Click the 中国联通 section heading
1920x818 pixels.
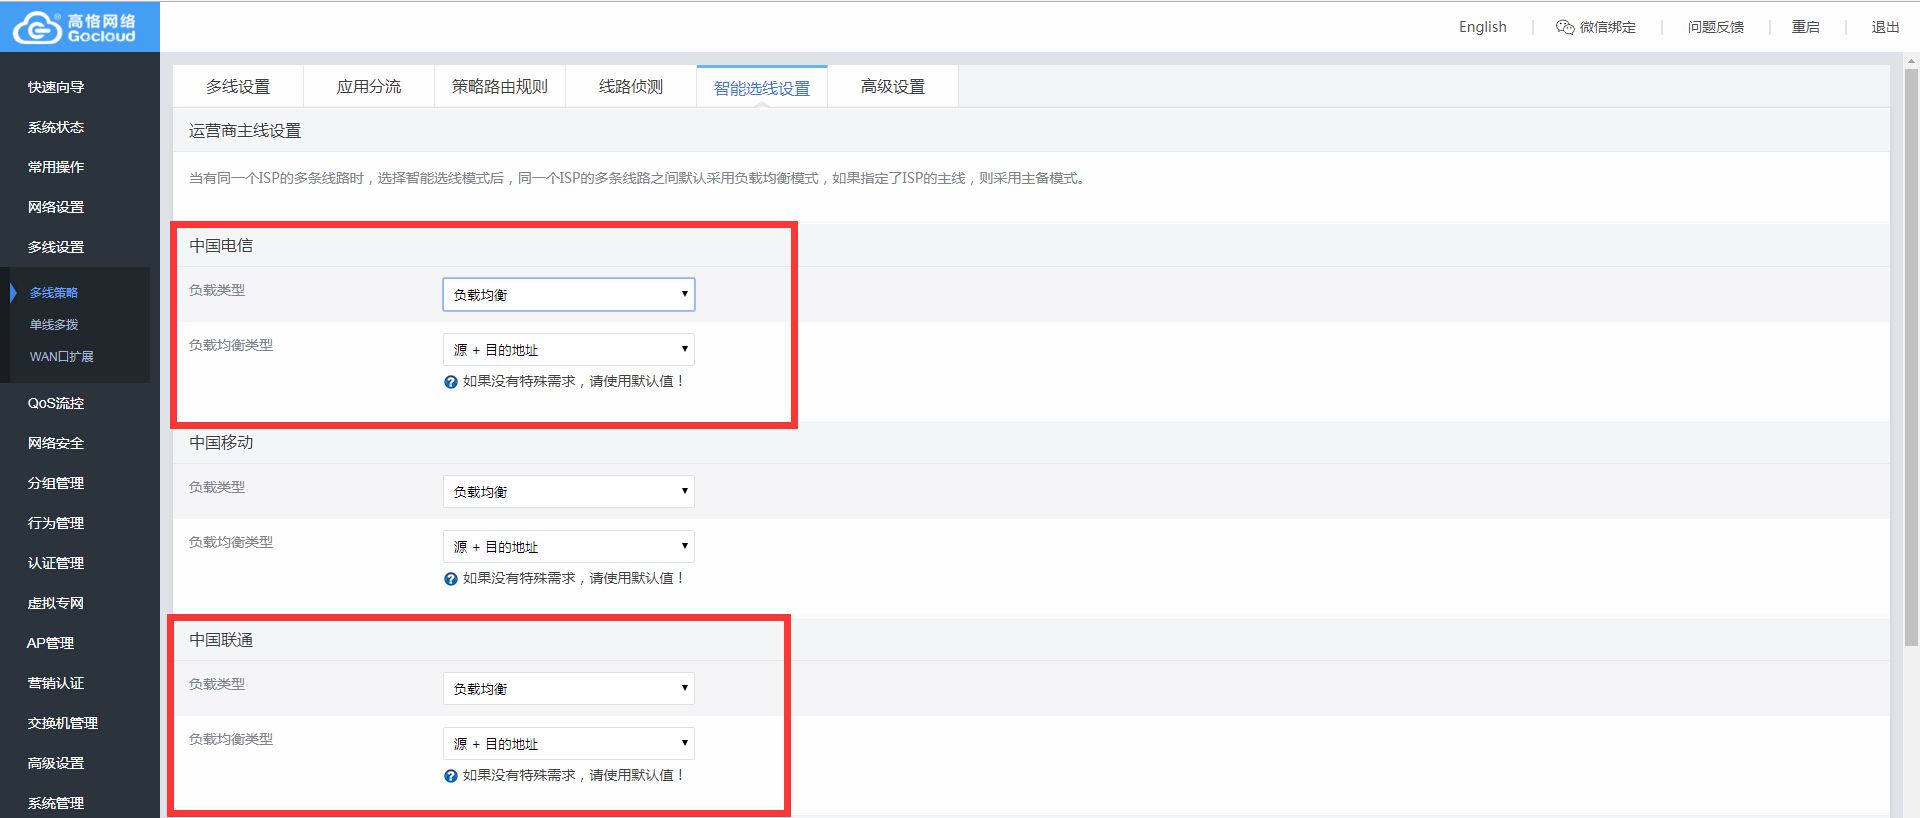(x=221, y=640)
